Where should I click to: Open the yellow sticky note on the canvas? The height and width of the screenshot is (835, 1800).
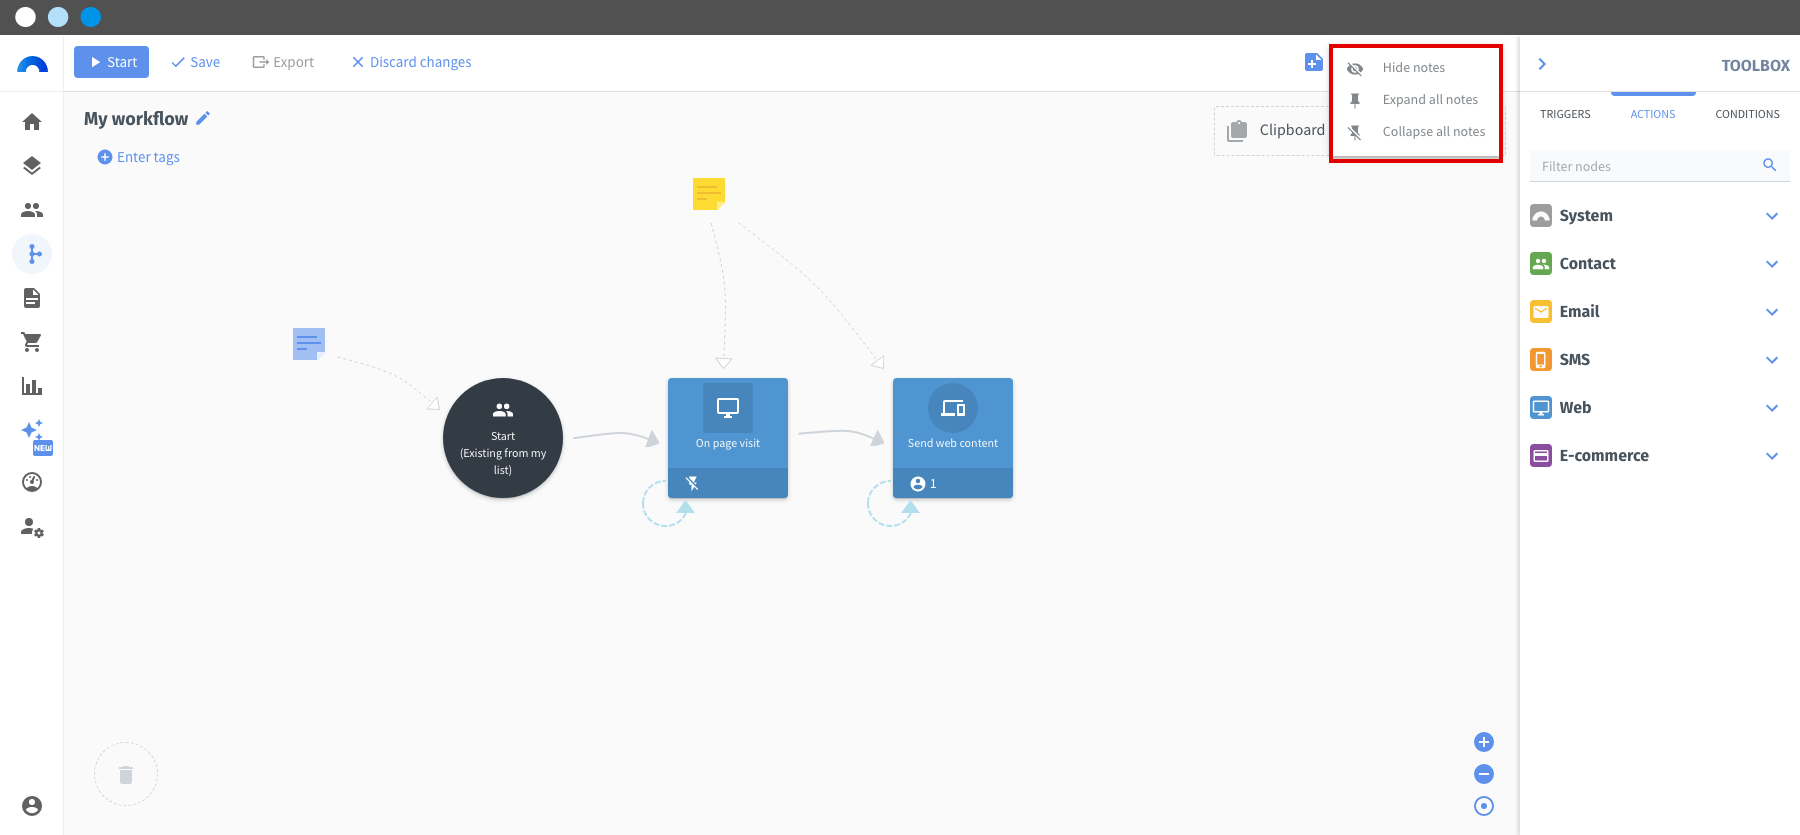(x=709, y=193)
